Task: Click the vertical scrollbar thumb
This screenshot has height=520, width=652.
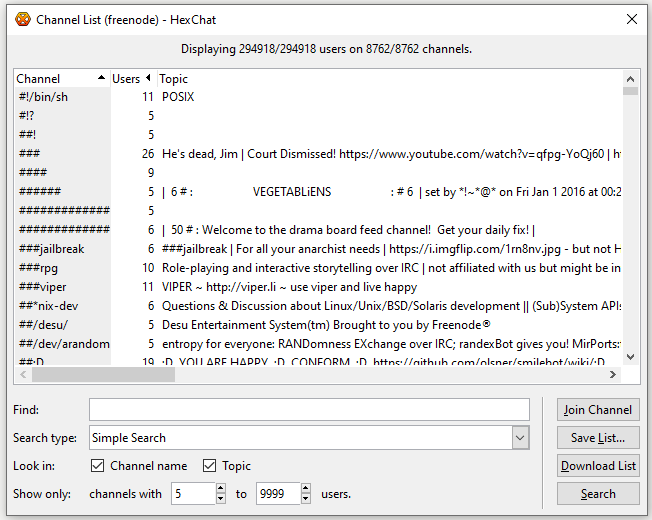Action: (630, 91)
